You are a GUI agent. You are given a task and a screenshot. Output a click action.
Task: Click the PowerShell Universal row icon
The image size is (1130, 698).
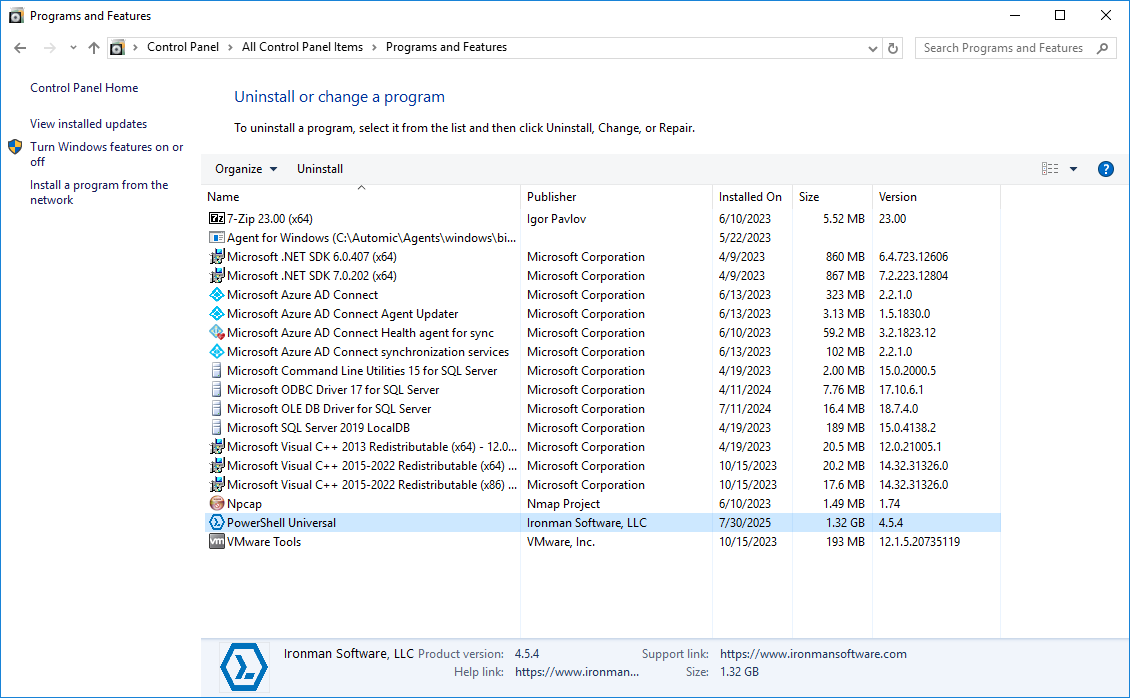216,523
